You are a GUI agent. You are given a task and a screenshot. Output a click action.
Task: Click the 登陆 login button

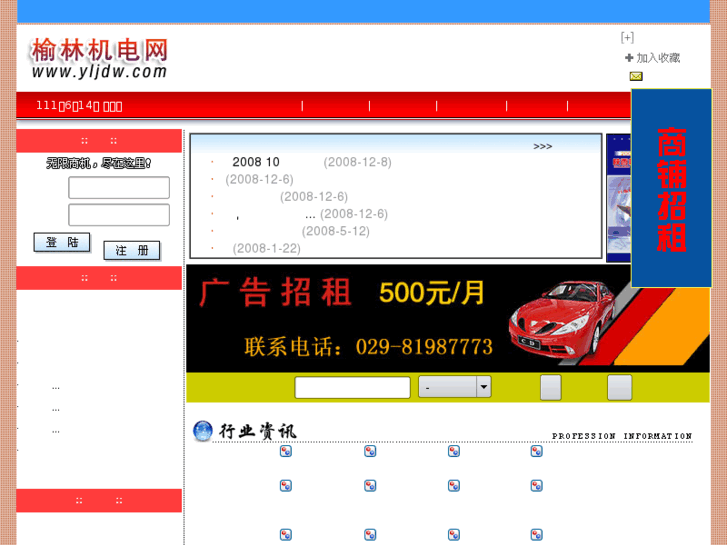pyautogui.click(x=62, y=243)
